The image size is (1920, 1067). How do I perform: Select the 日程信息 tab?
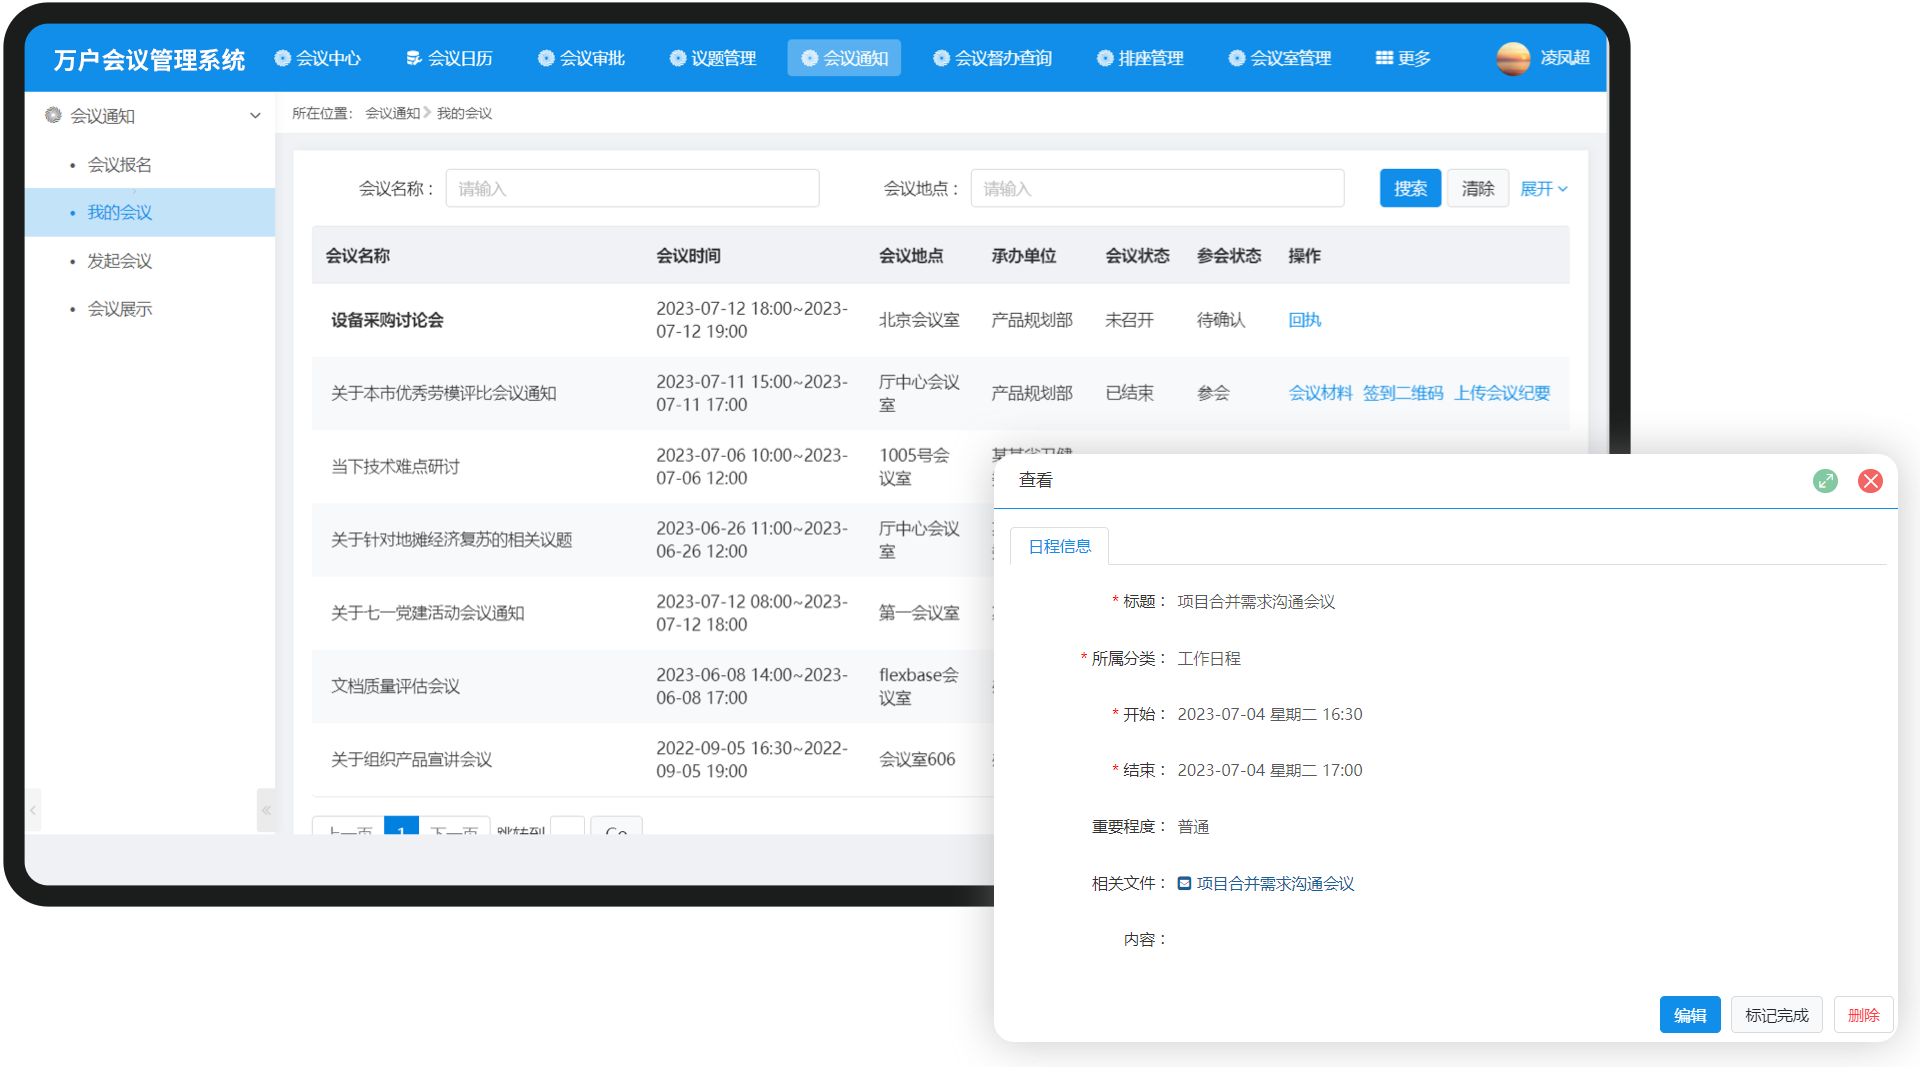1059,546
